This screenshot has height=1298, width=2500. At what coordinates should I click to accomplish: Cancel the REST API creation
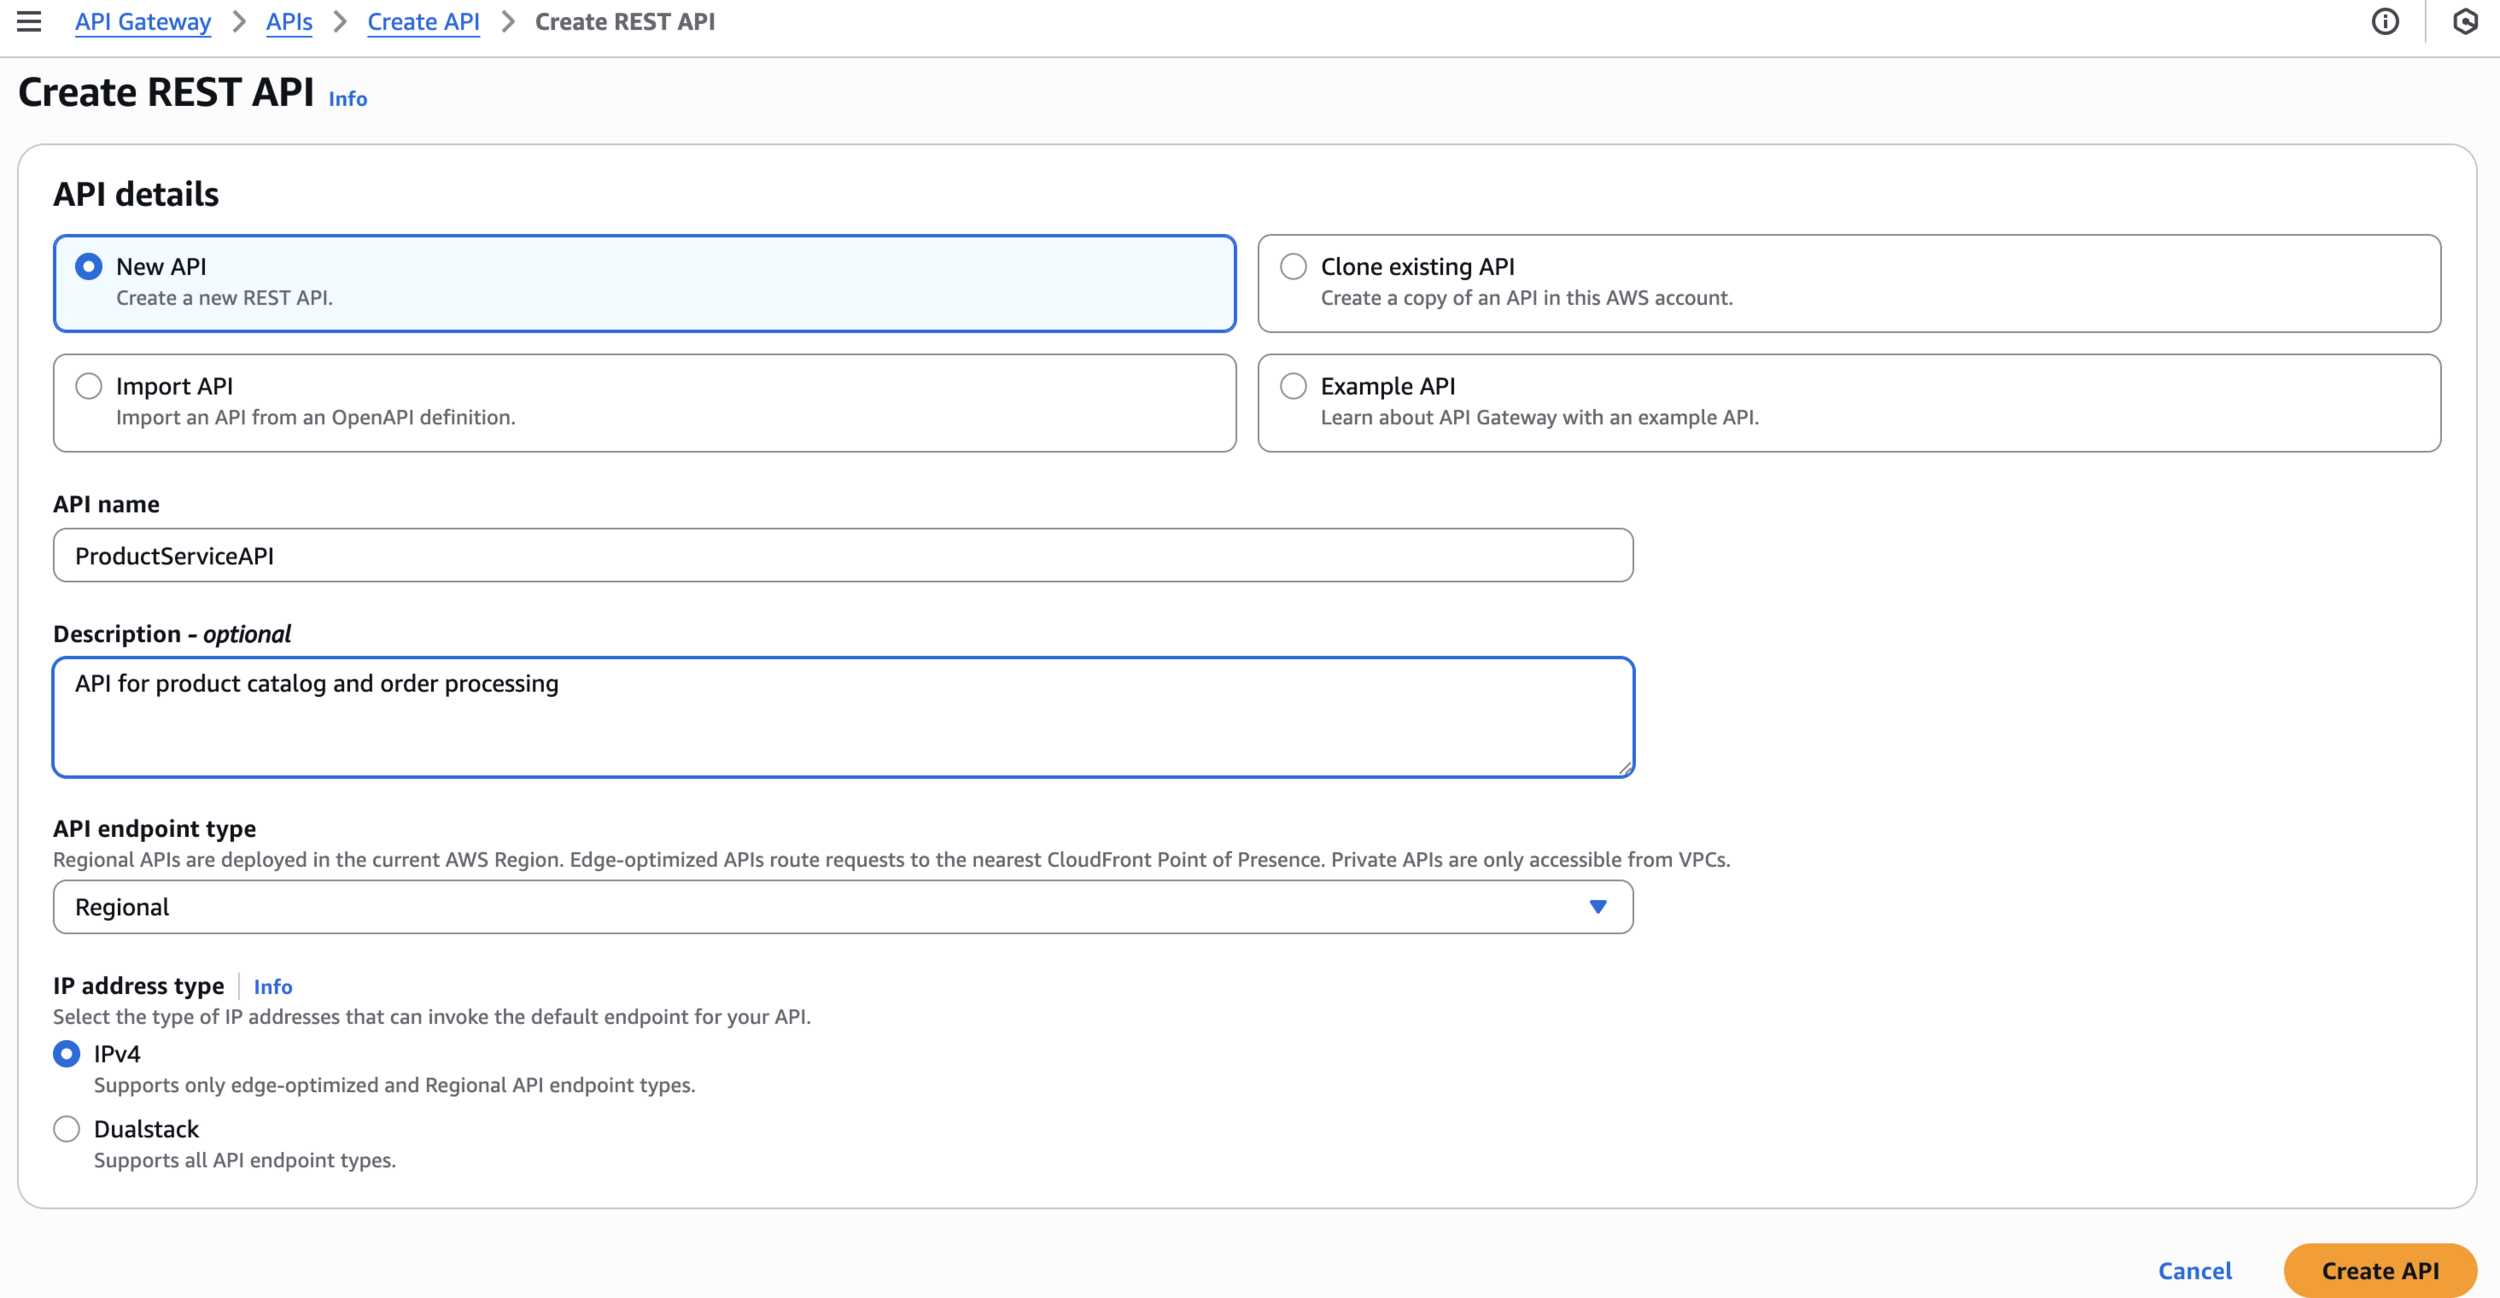(2194, 1270)
